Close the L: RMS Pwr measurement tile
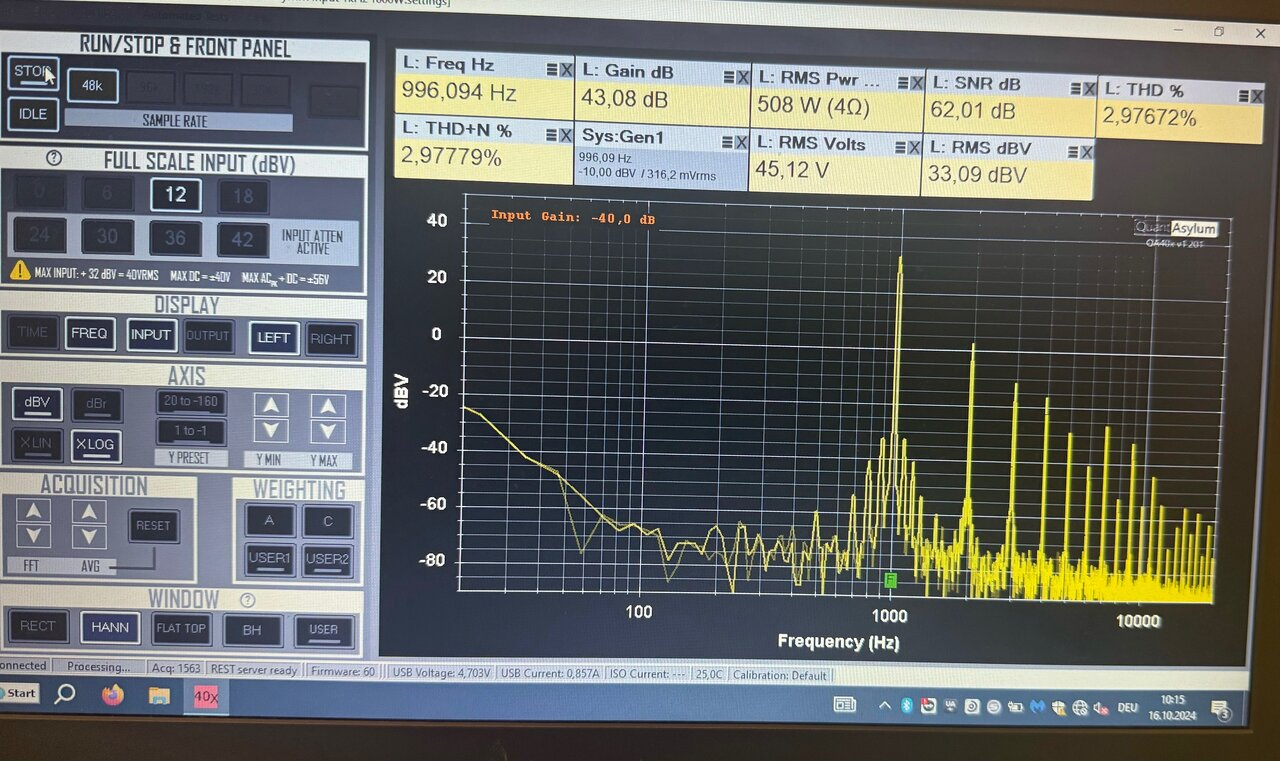 (x=916, y=83)
